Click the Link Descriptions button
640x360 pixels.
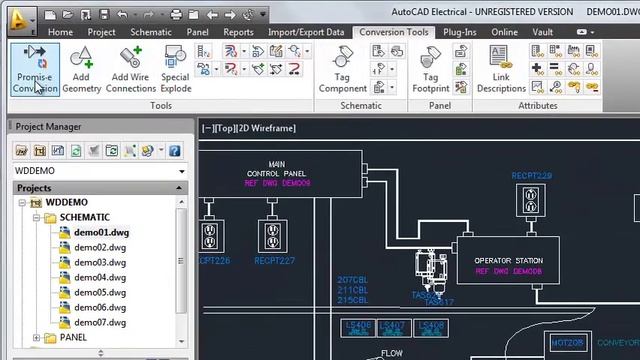[501, 70]
